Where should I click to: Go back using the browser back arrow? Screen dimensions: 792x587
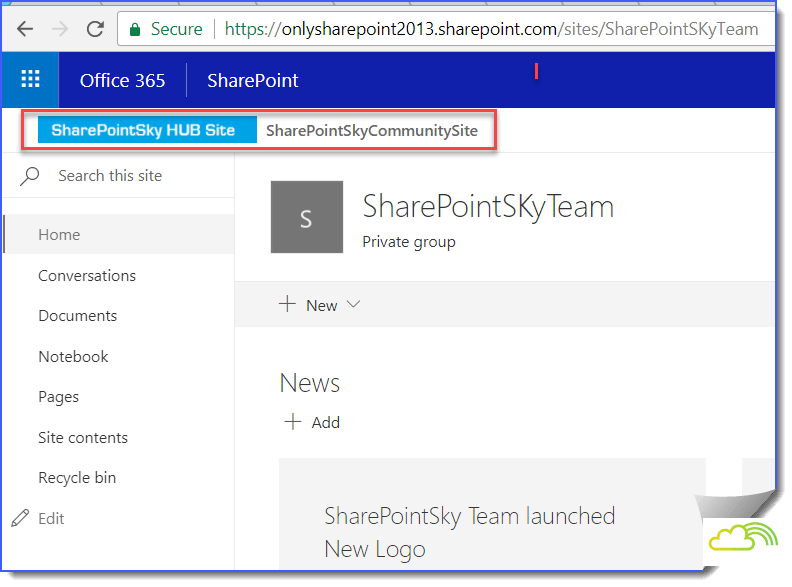25,29
